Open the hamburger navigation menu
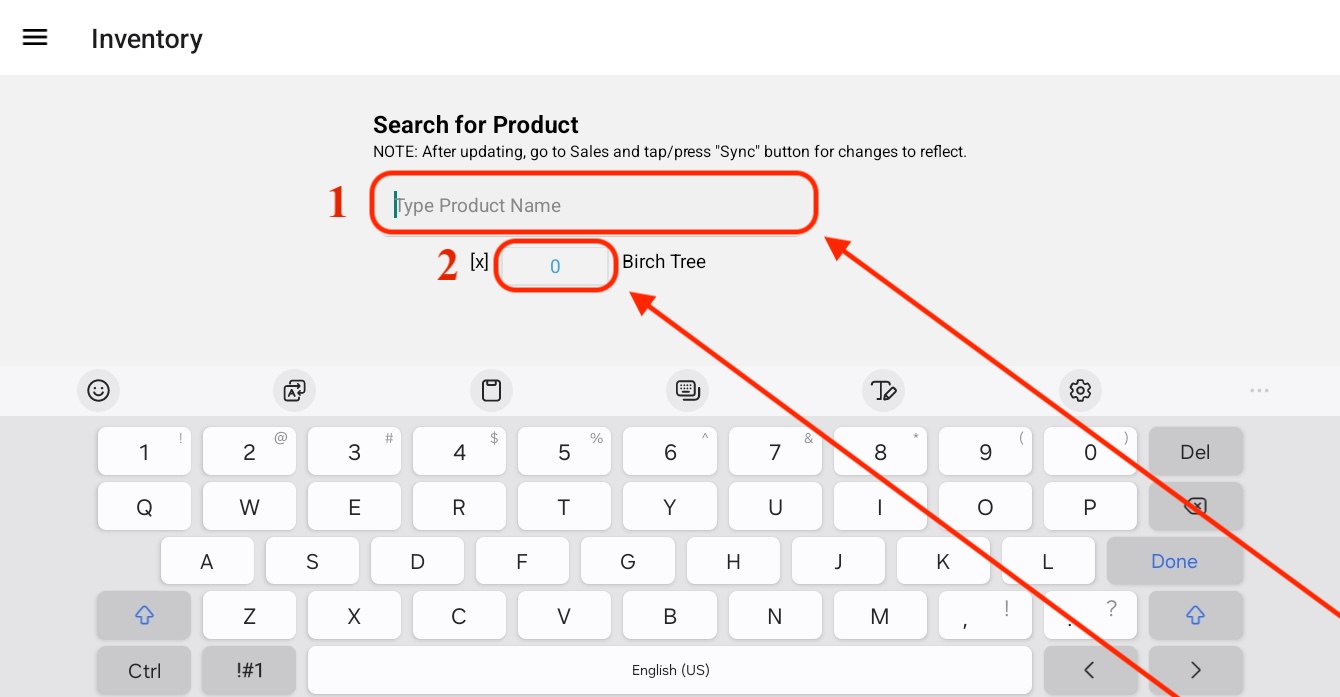Screen dimensions: 1340x697 coord(35,38)
